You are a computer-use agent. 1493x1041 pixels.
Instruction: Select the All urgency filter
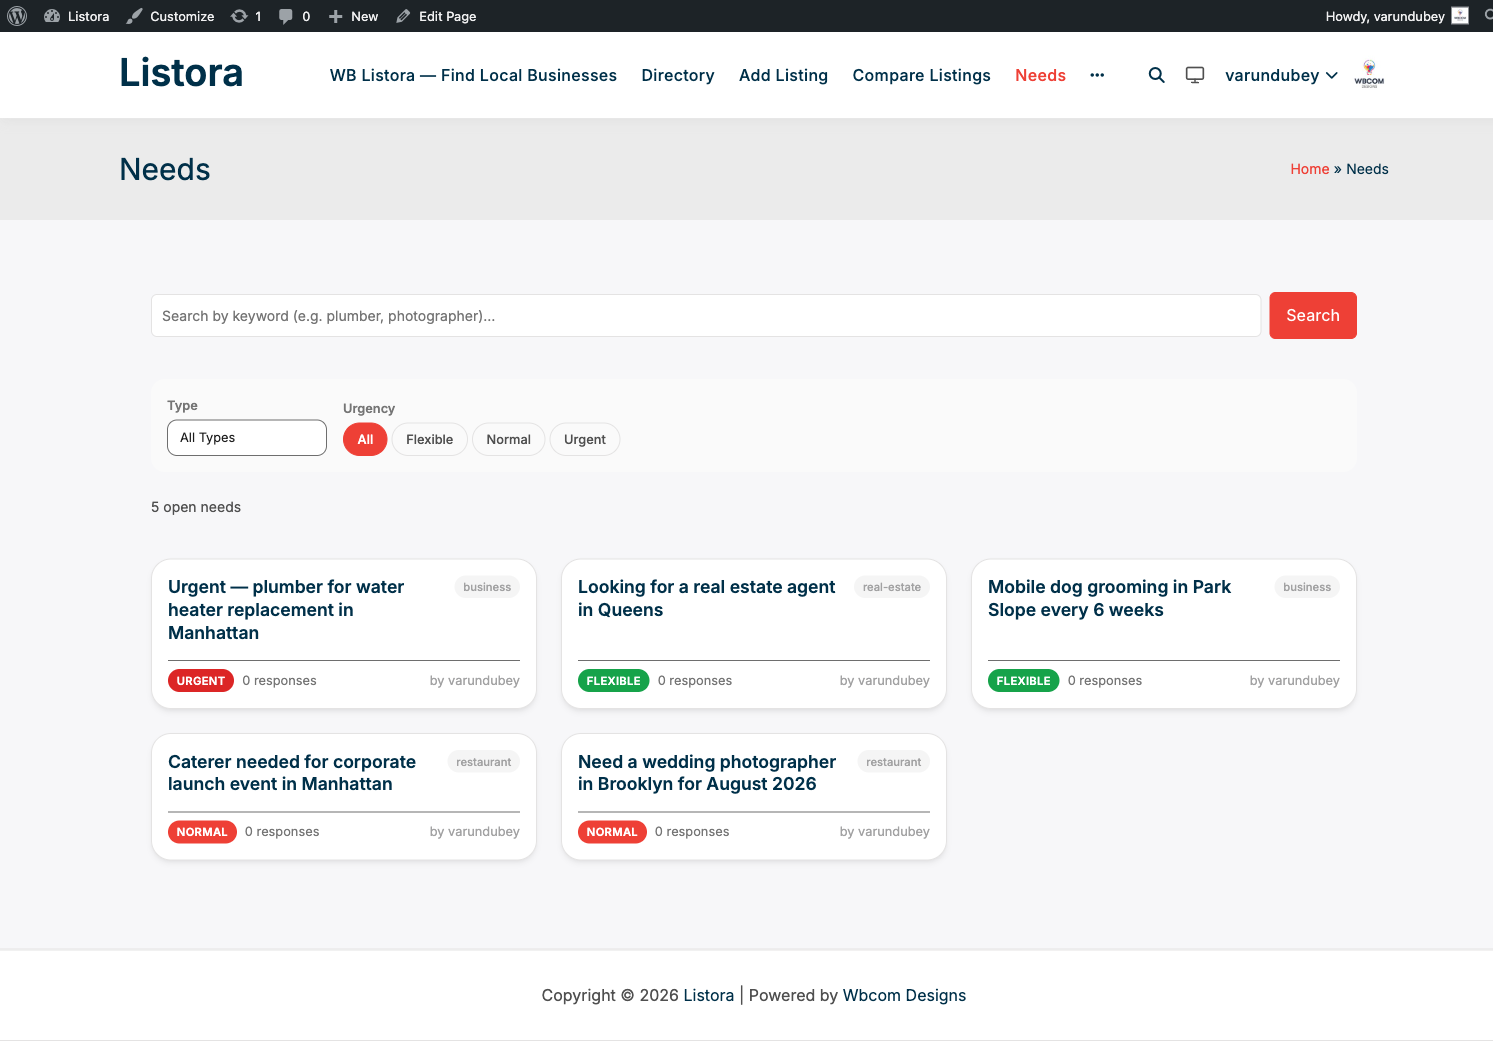point(365,439)
